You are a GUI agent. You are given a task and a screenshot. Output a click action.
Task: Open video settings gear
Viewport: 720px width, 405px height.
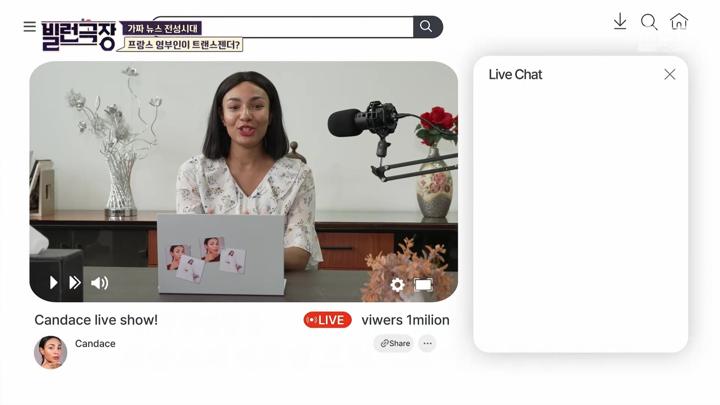397,285
